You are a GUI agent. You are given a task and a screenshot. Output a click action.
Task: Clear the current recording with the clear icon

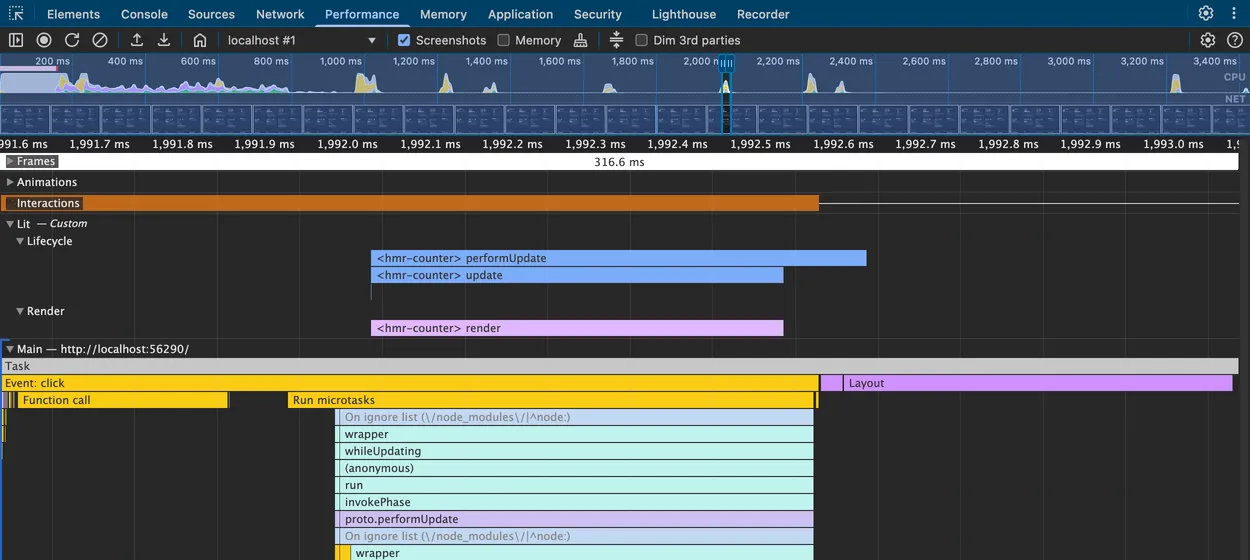pyautogui.click(x=100, y=40)
